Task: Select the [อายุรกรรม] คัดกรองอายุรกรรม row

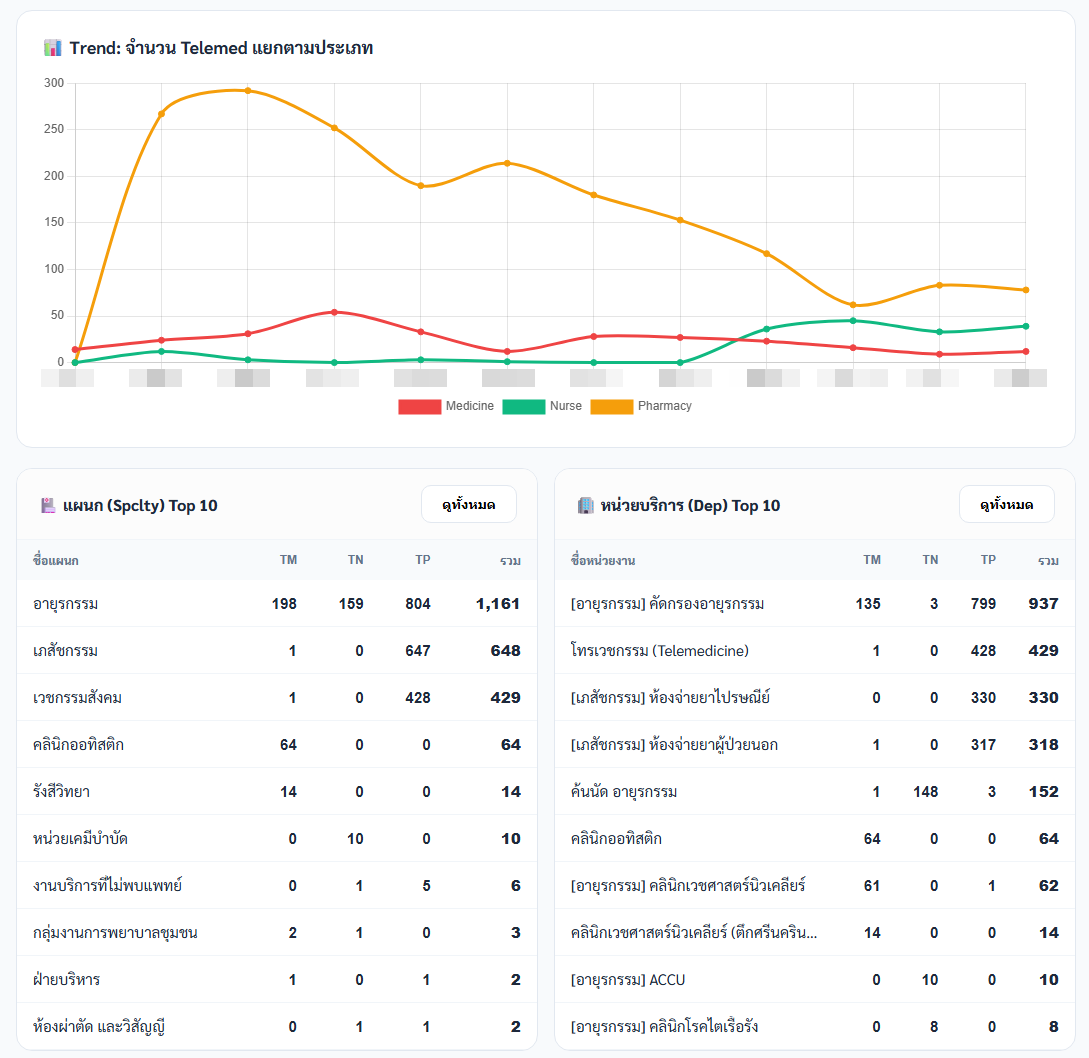Action: pos(815,604)
